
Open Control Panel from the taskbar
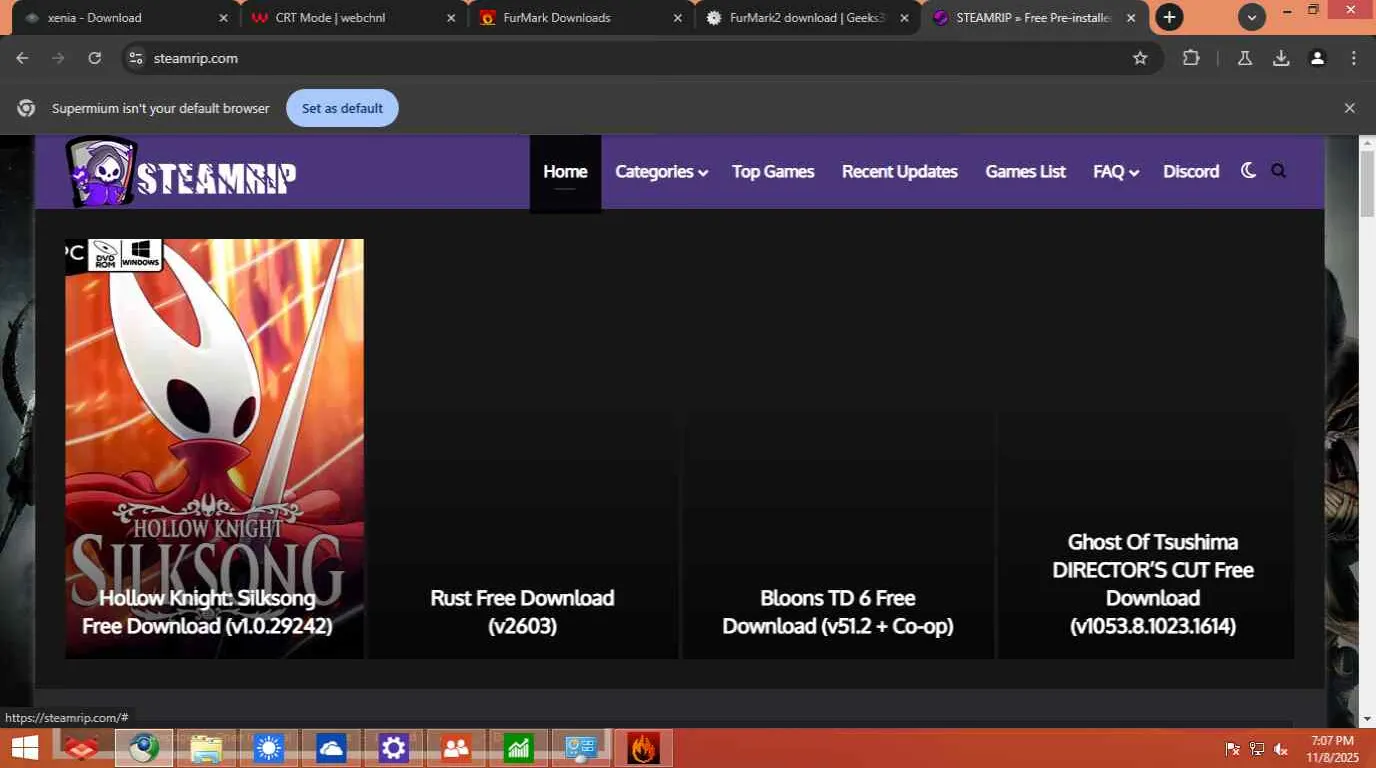point(581,748)
